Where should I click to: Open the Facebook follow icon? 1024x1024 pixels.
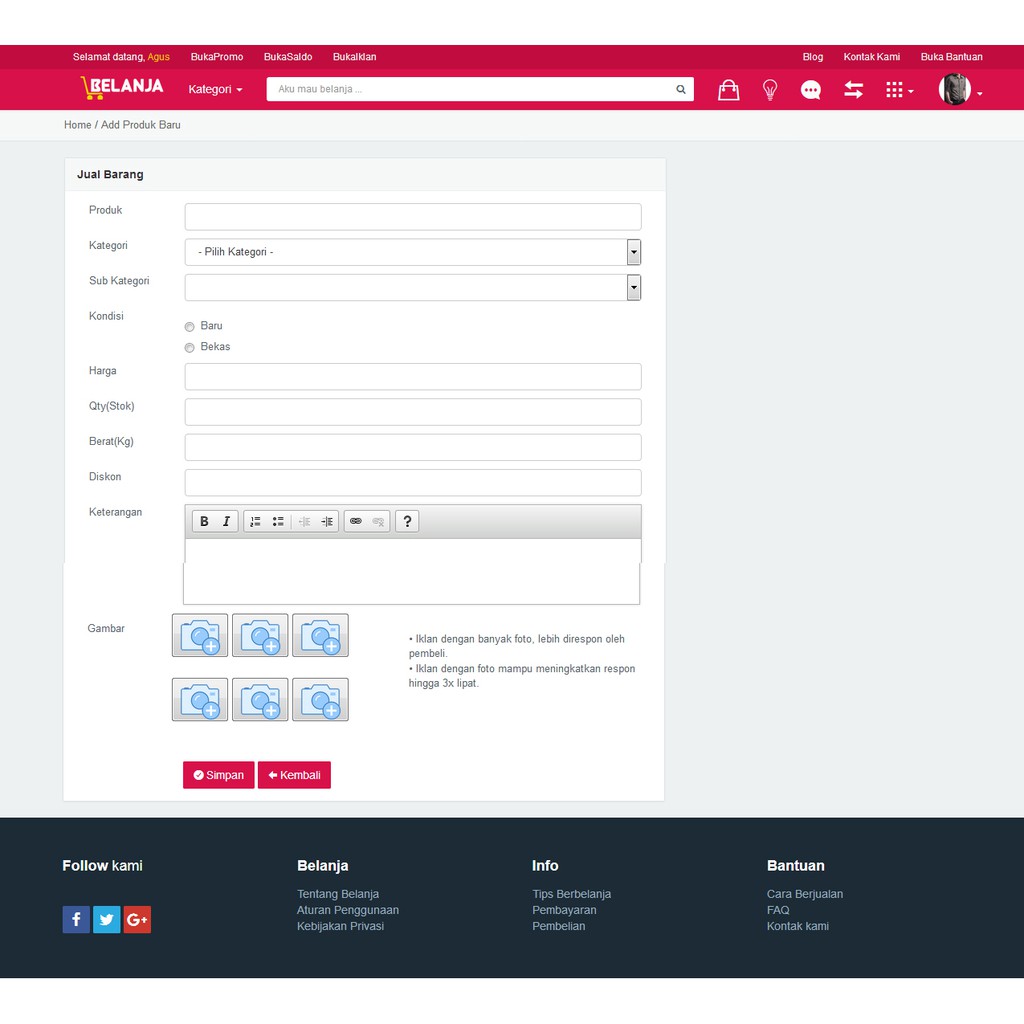(76, 920)
